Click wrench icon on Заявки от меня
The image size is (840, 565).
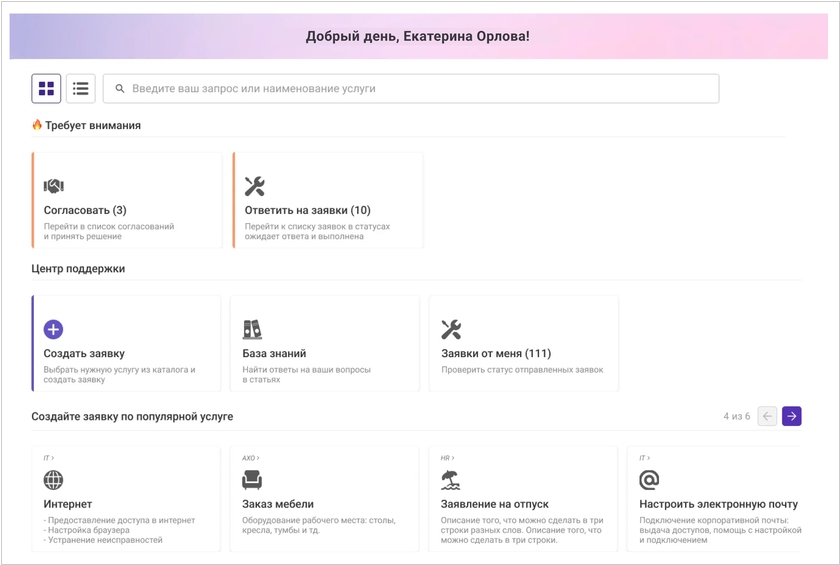click(451, 329)
